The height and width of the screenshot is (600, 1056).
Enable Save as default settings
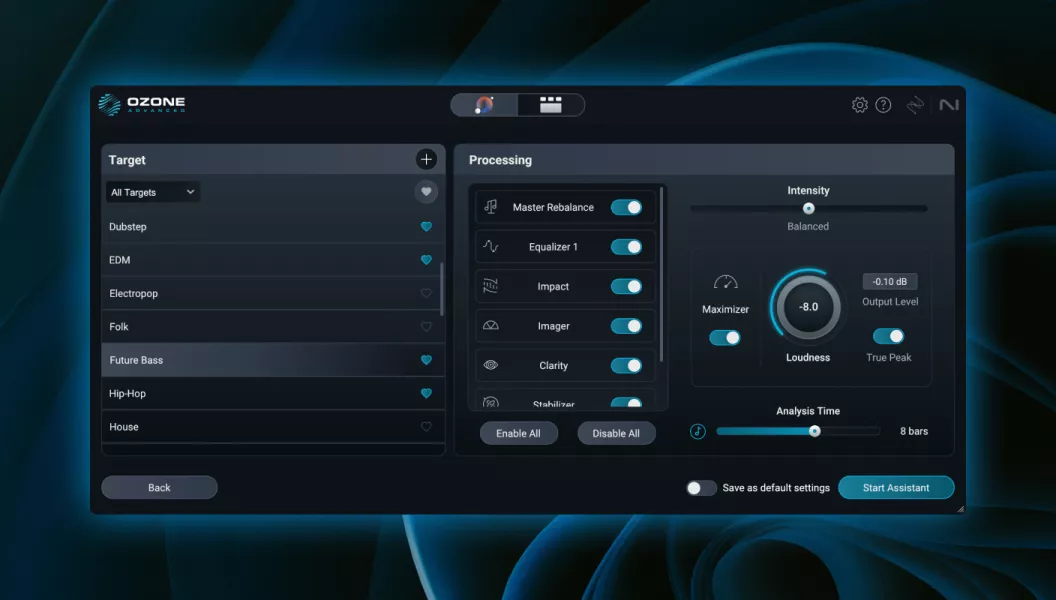(x=701, y=488)
